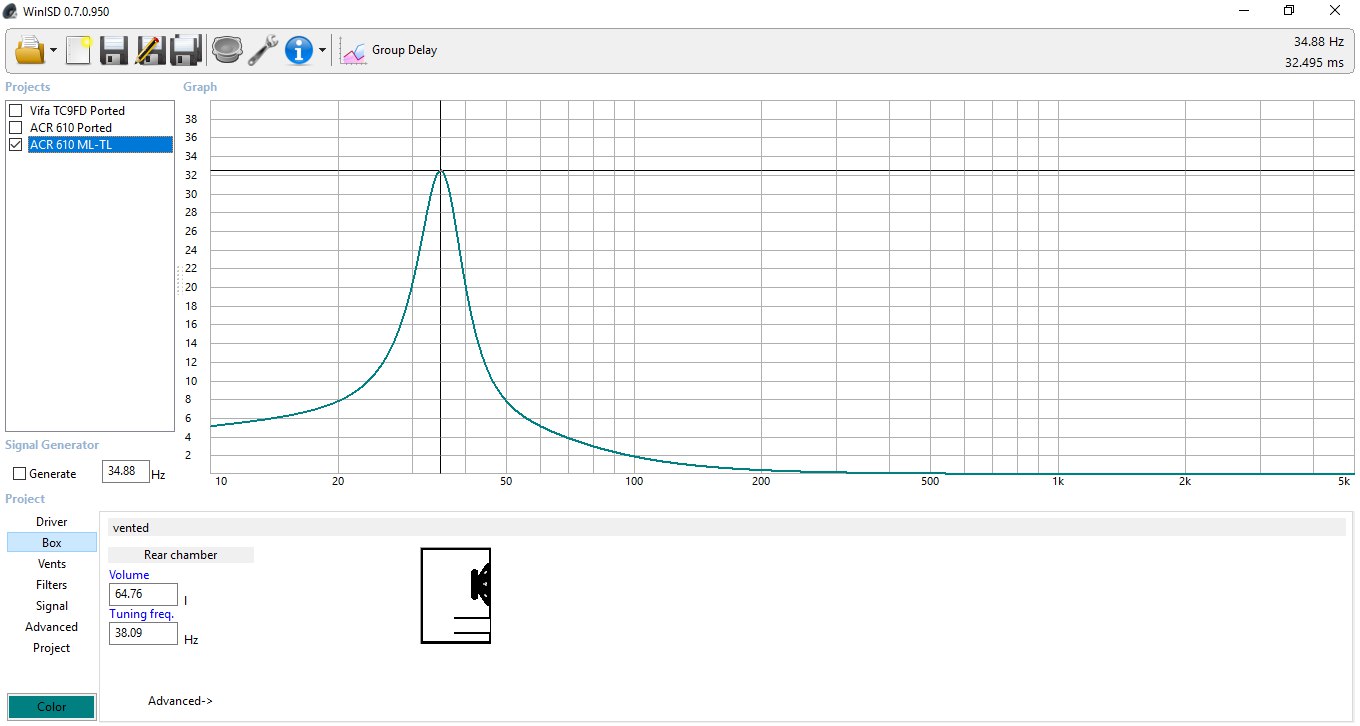Click the 32.495 ms cursor readout

tap(1314, 62)
